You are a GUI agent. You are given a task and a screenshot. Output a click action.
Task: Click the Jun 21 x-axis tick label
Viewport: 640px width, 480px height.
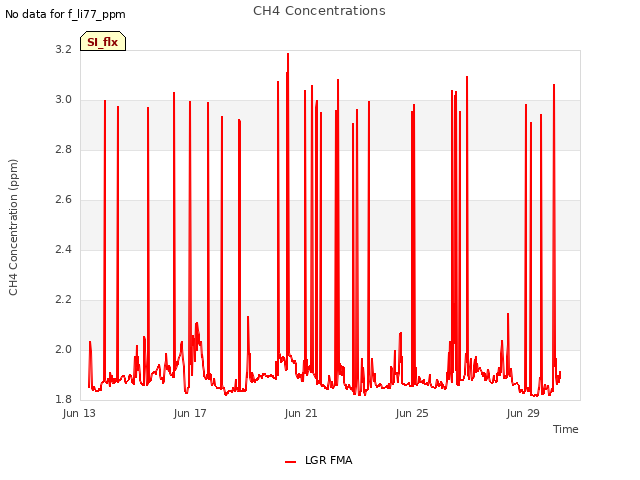pos(301,413)
